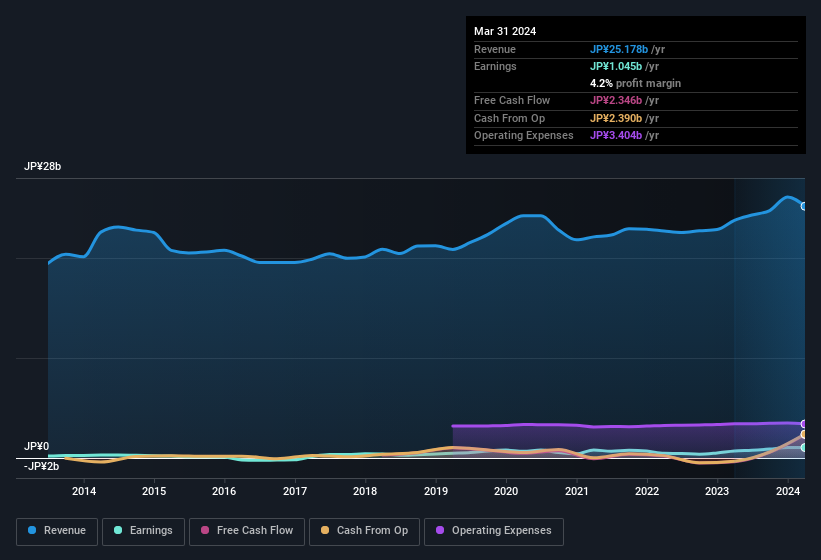Click the 4.2% profit margin text
821x560 pixels.
coord(635,83)
